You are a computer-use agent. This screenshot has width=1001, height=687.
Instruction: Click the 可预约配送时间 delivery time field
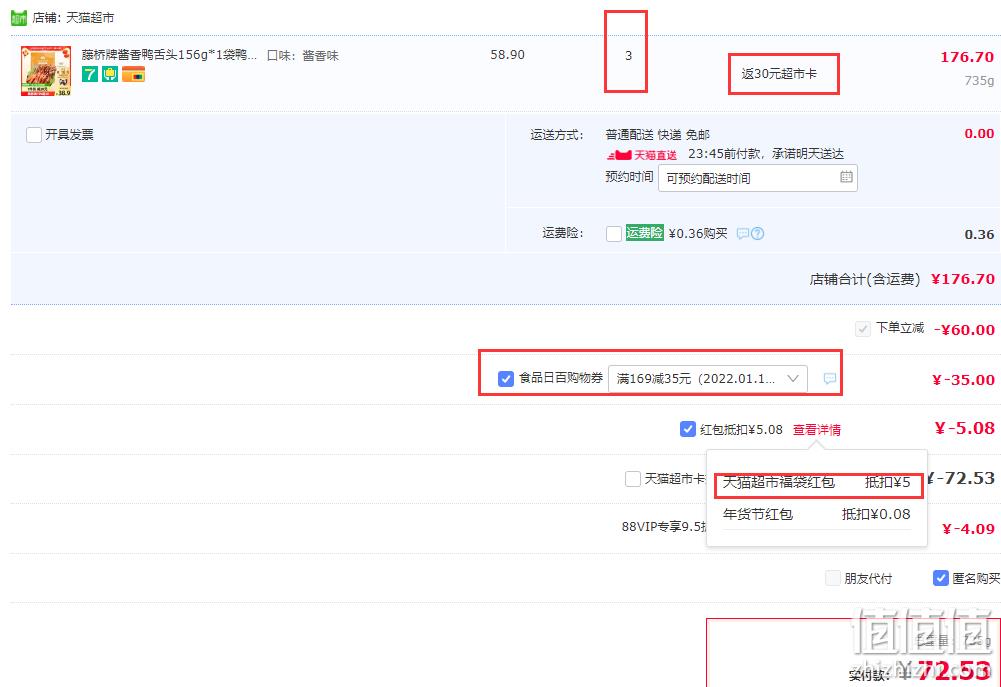[x=758, y=177]
